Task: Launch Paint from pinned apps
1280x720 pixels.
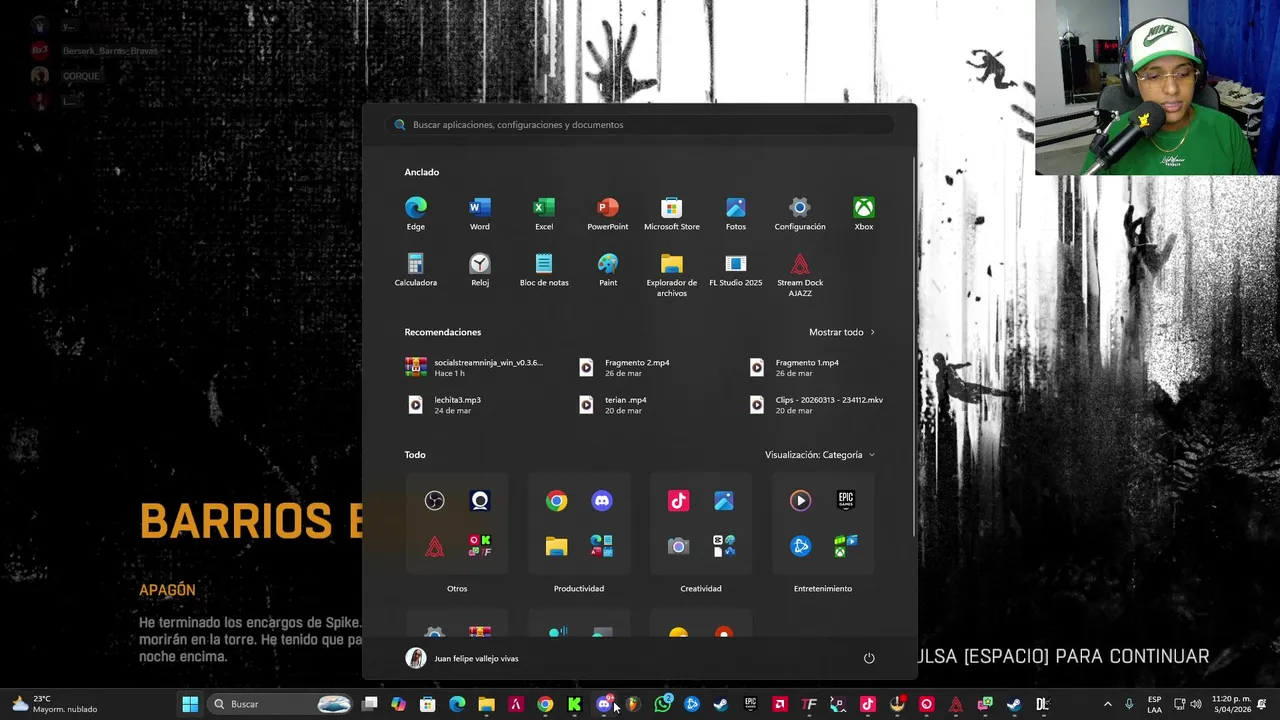Action: coord(608,270)
